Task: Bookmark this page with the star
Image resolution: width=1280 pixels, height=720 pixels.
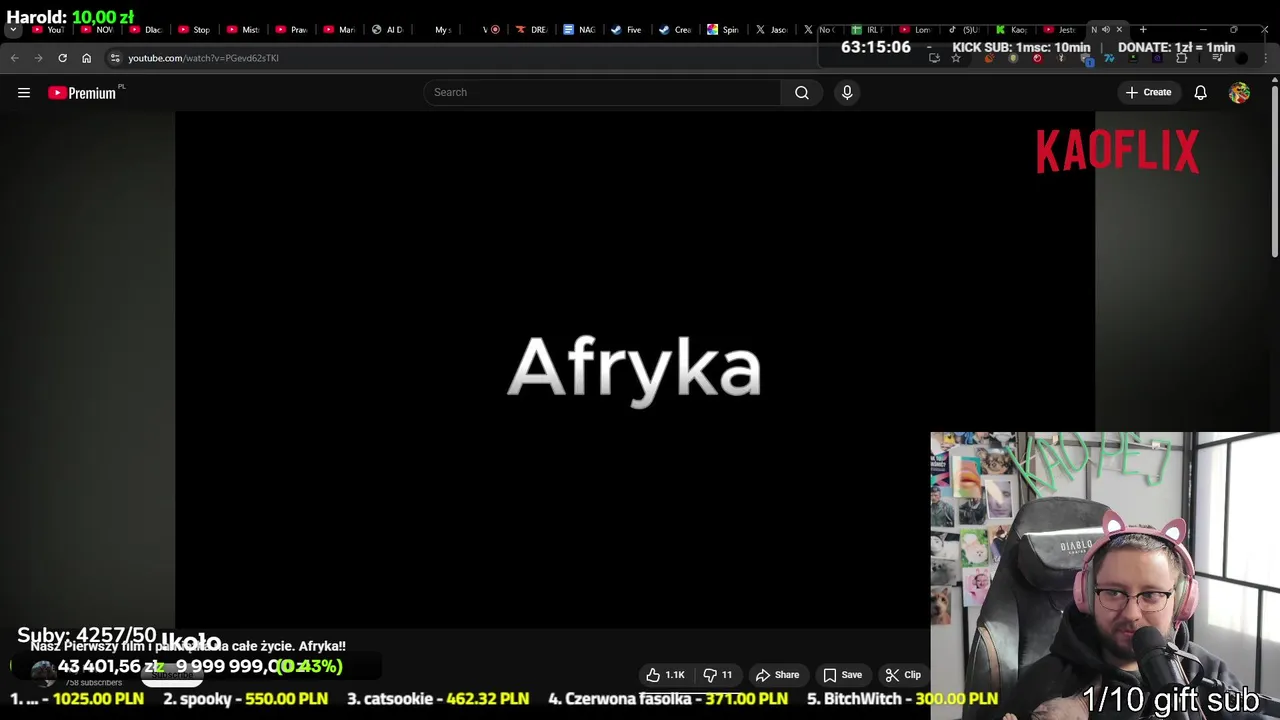Action: pos(956,58)
